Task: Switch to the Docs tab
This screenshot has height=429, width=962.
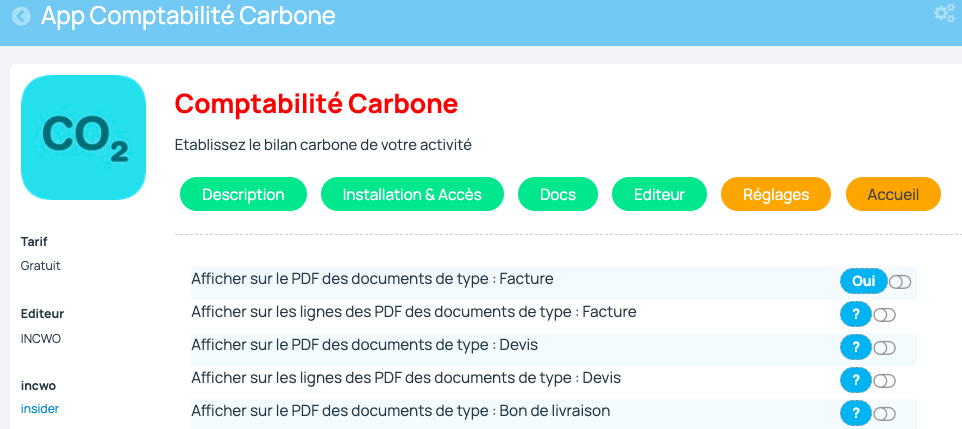Action: pyautogui.click(x=558, y=195)
